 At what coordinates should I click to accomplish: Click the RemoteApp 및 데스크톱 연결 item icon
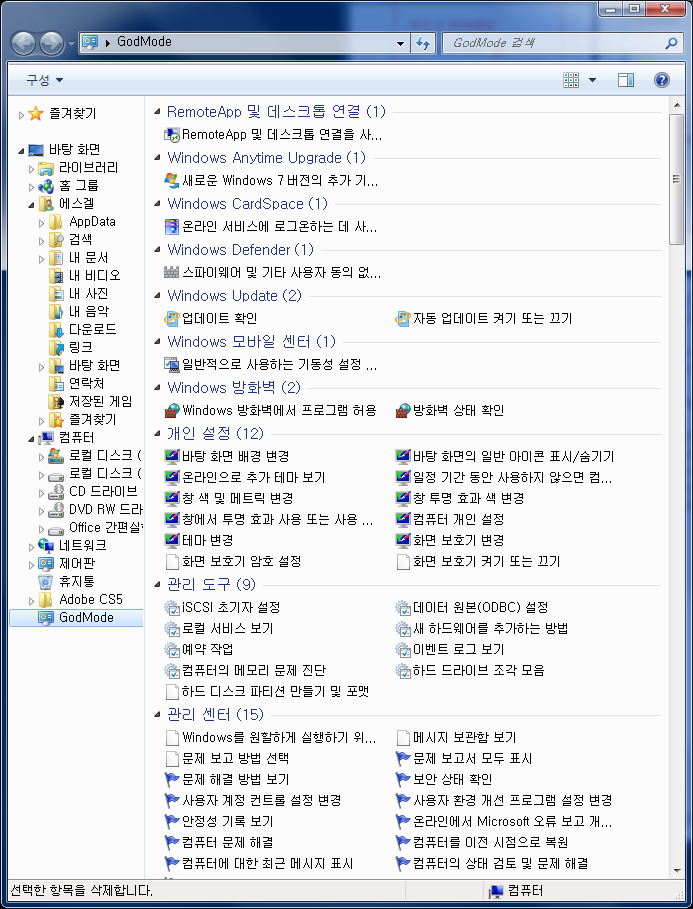coord(172,134)
